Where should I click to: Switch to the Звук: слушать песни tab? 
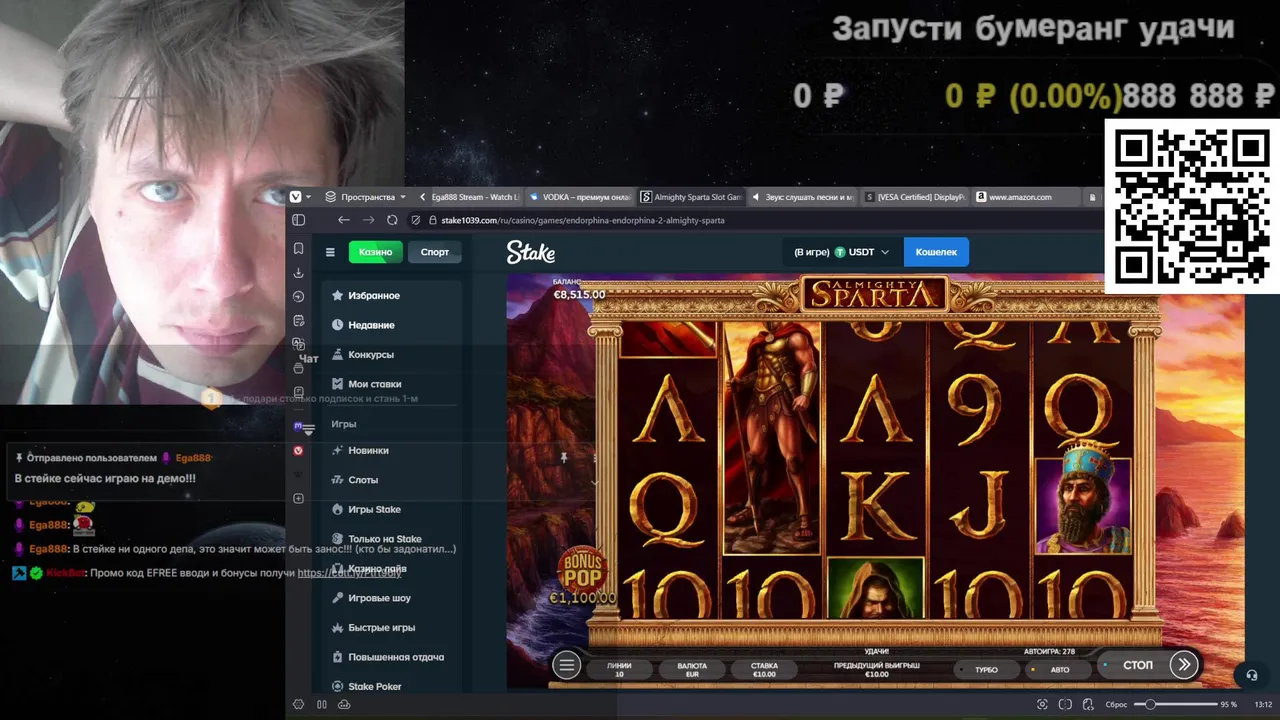[x=802, y=197]
